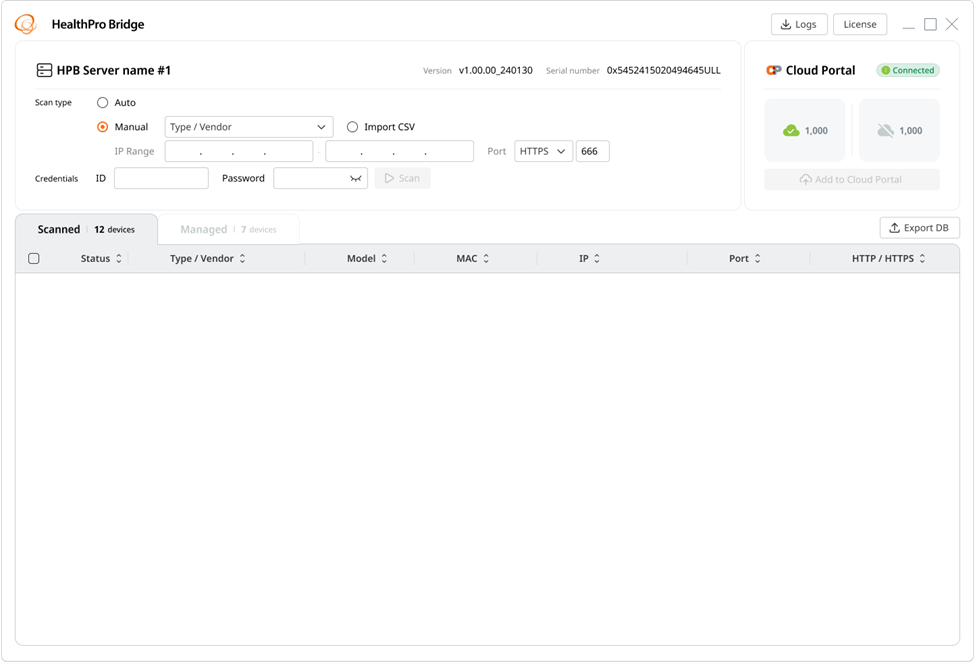This screenshot has height=664, width=975.
Task: Click the Cloud Portal logo icon
Action: point(774,70)
